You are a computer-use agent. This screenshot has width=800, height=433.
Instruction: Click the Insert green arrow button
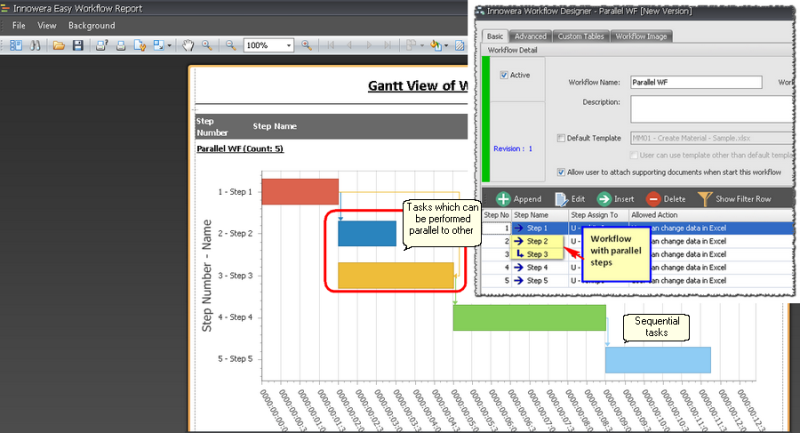[617, 199]
